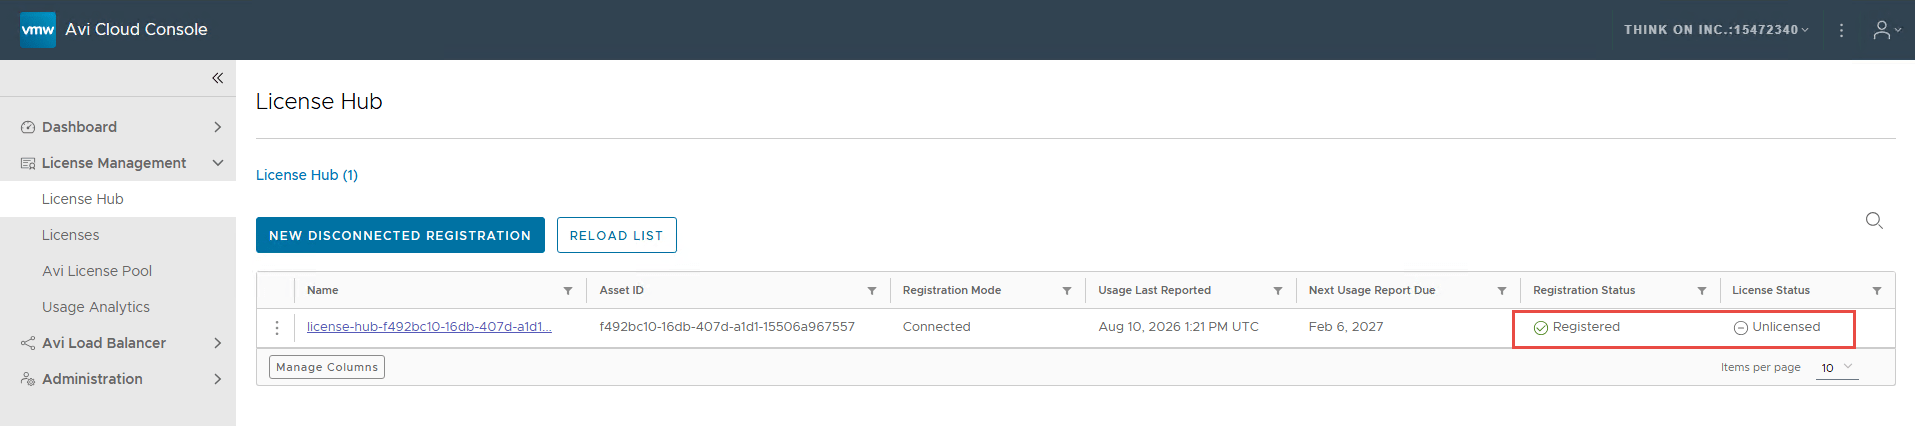The width and height of the screenshot is (1915, 426).
Task: Filter the Registration Mode column
Action: point(1067,291)
